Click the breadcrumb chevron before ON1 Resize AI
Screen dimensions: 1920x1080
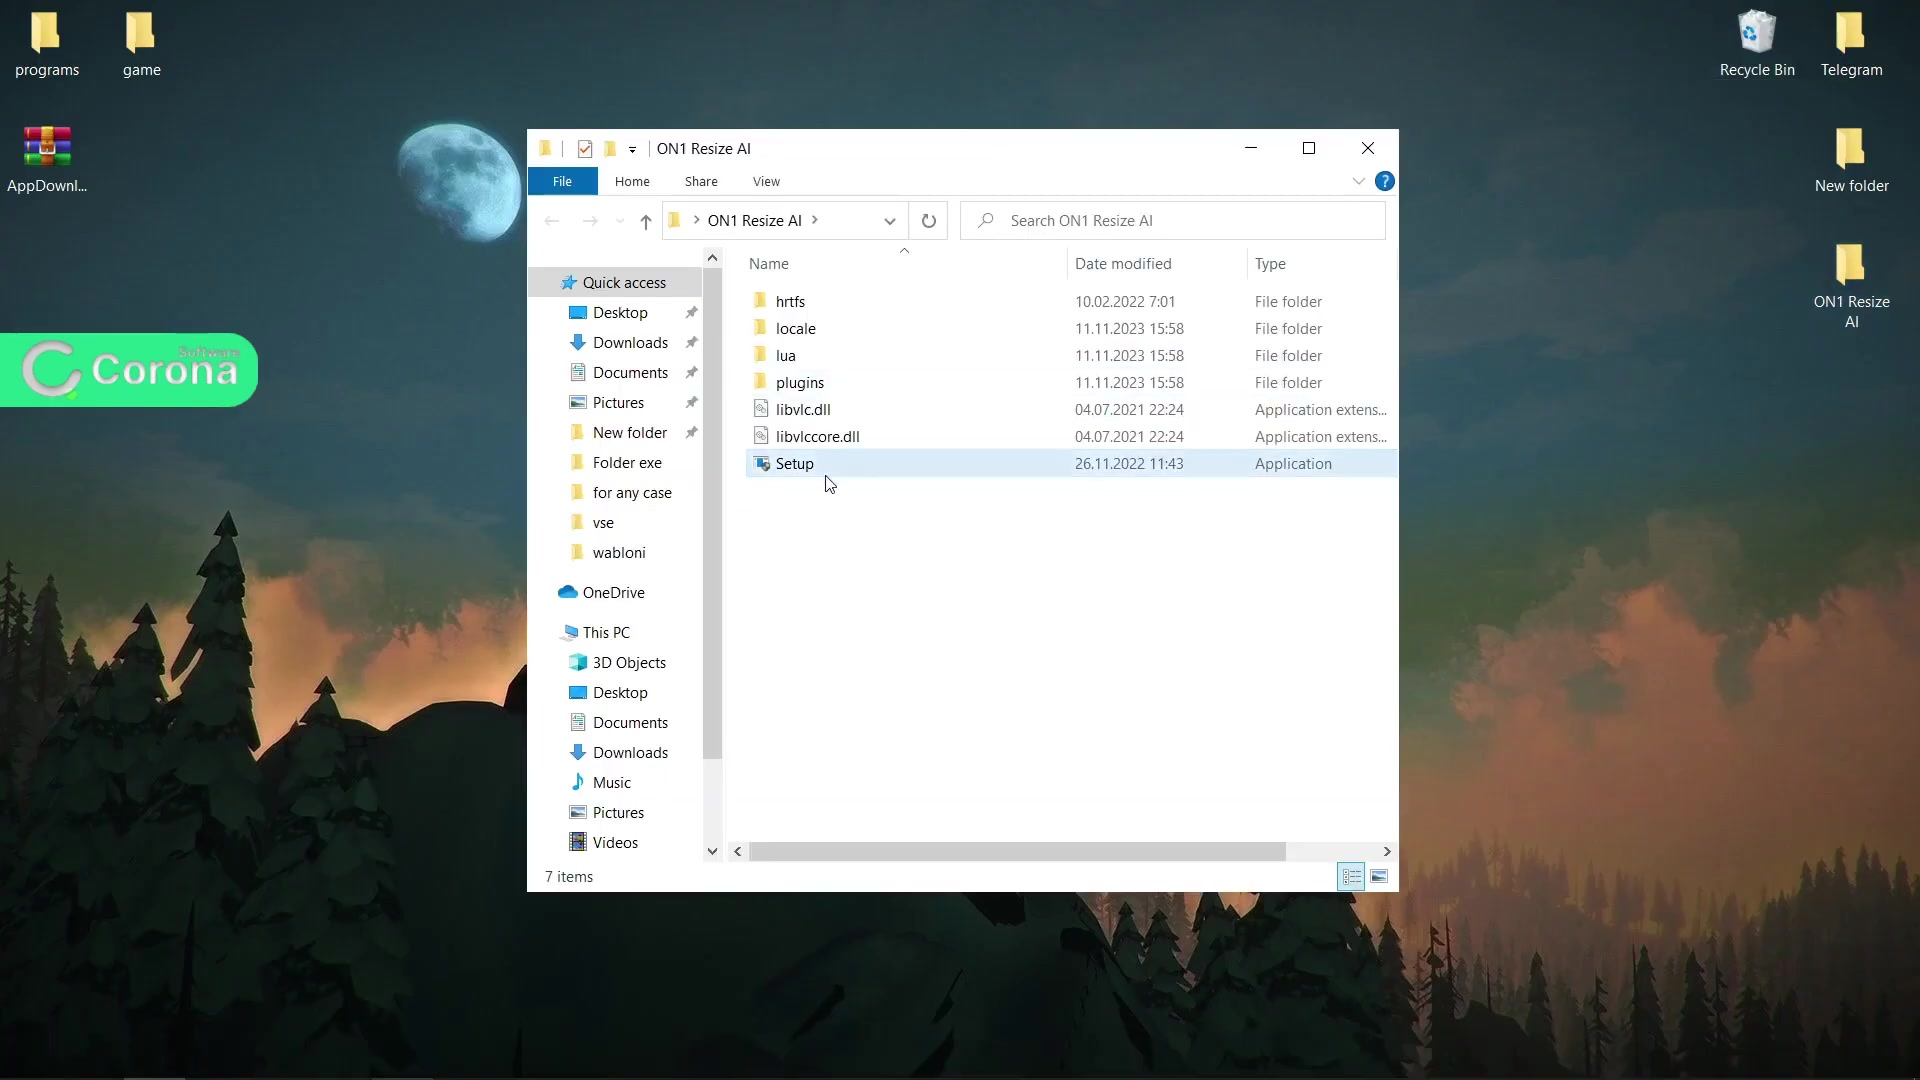pos(696,220)
